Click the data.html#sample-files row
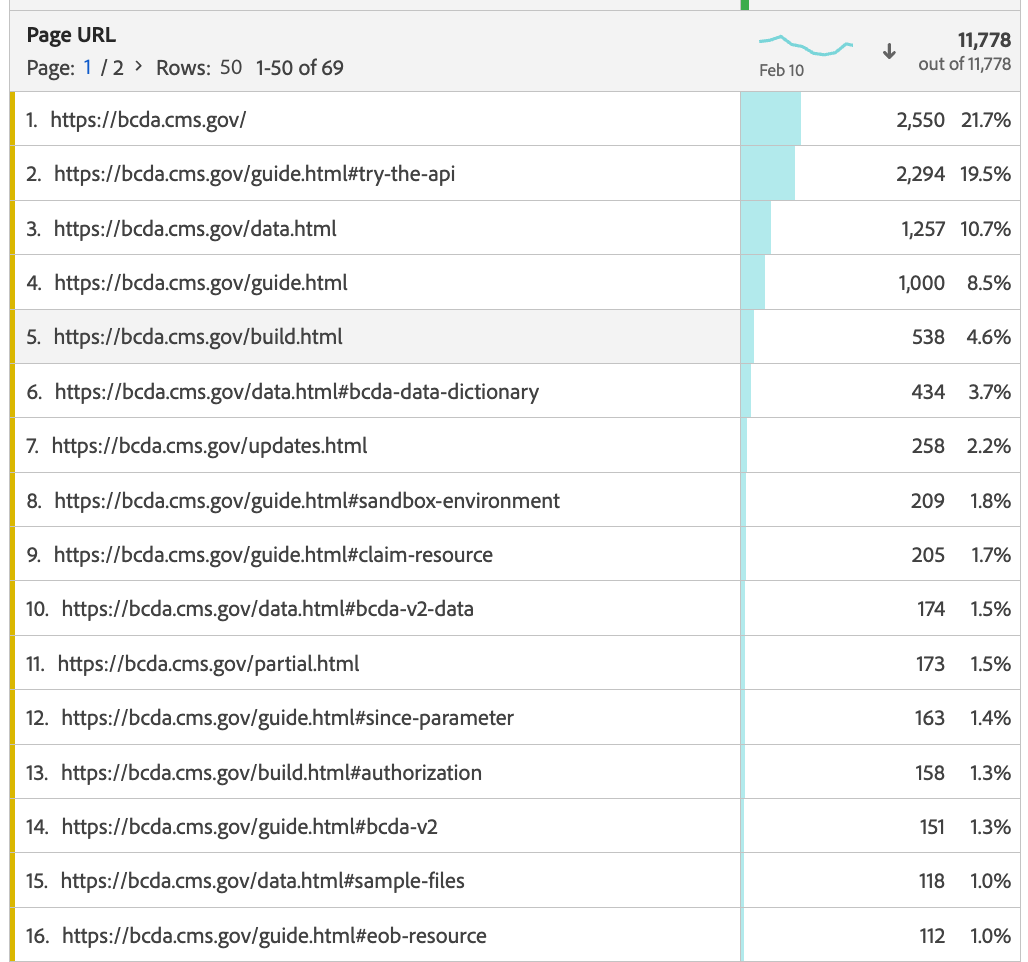The width and height of the screenshot is (1028, 962). (x=262, y=881)
